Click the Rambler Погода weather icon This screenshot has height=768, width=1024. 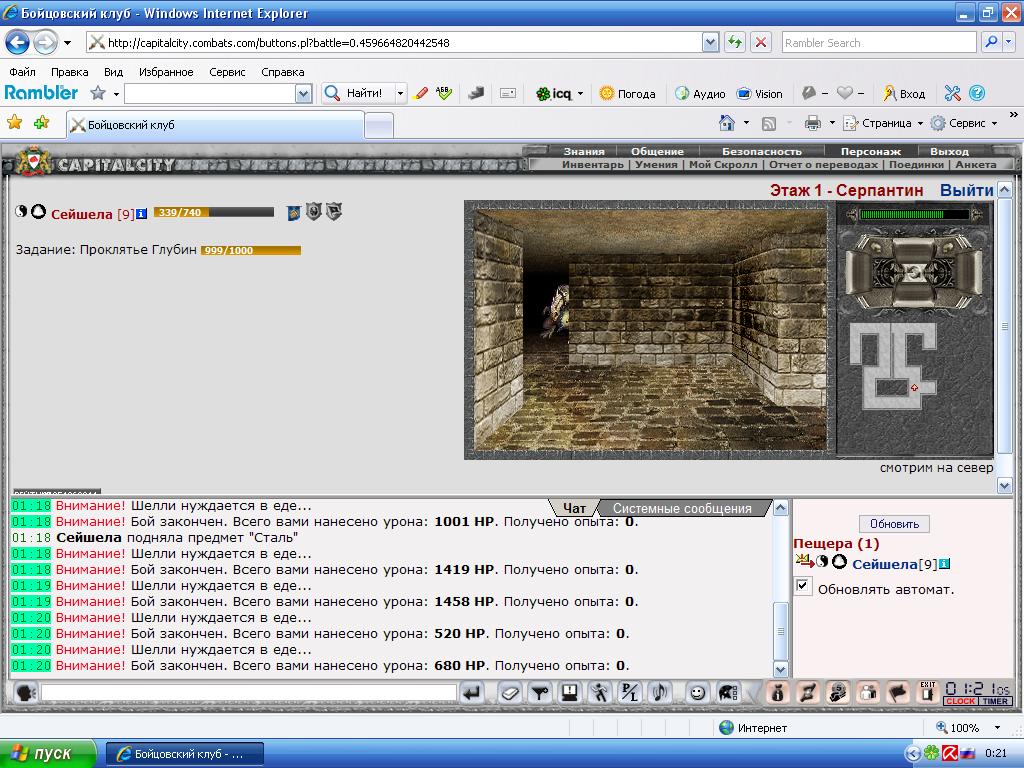click(607, 93)
